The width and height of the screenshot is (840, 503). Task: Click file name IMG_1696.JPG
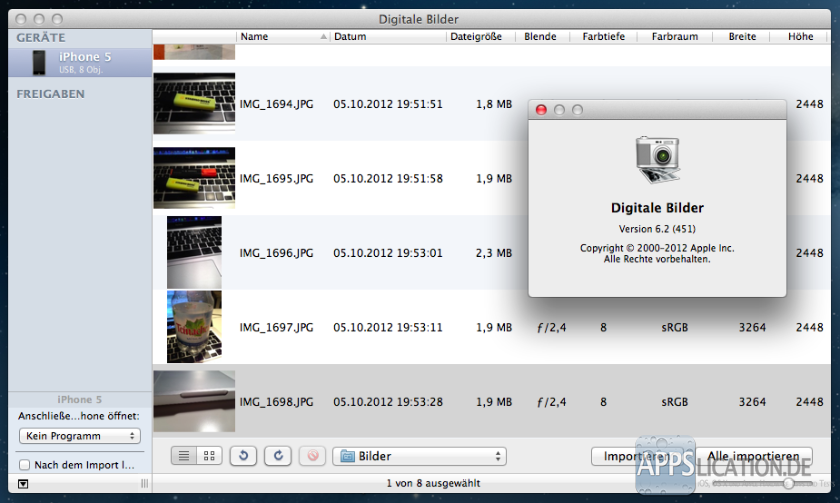(x=276, y=253)
